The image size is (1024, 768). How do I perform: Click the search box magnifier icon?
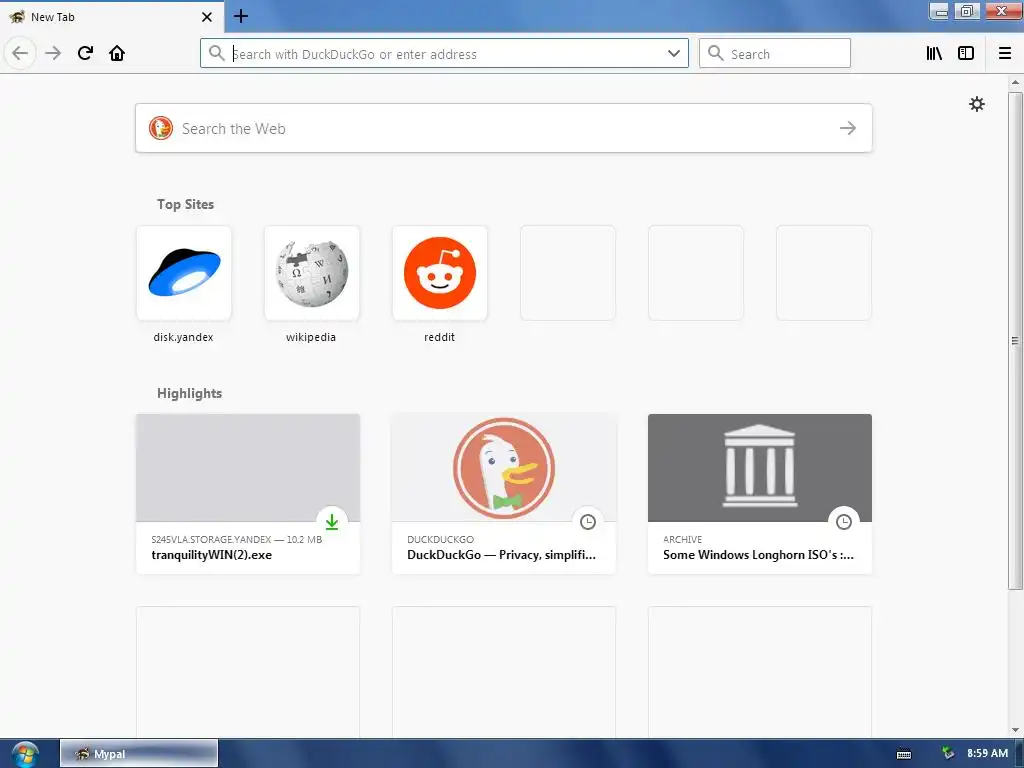tap(716, 54)
